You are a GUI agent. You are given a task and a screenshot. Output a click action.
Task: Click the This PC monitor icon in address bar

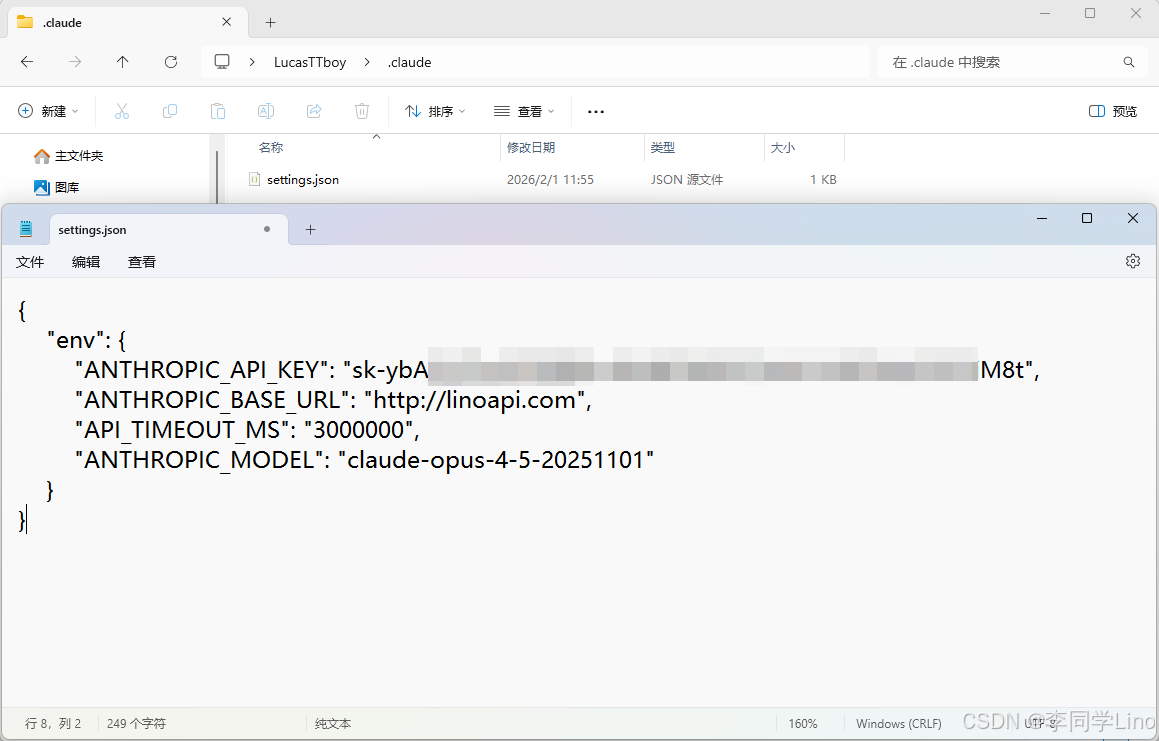coord(222,62)
